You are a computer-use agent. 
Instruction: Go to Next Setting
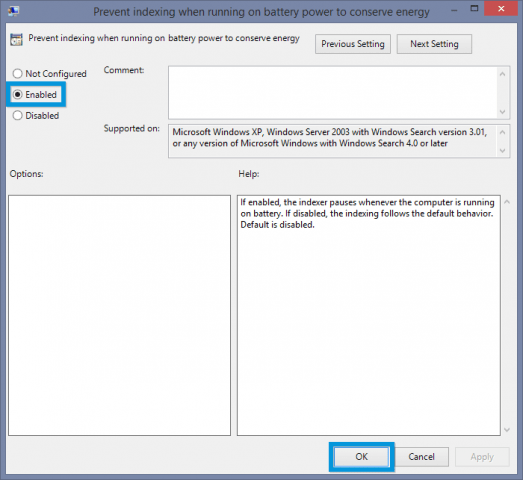pyautogui.click(x=434, y=44)
